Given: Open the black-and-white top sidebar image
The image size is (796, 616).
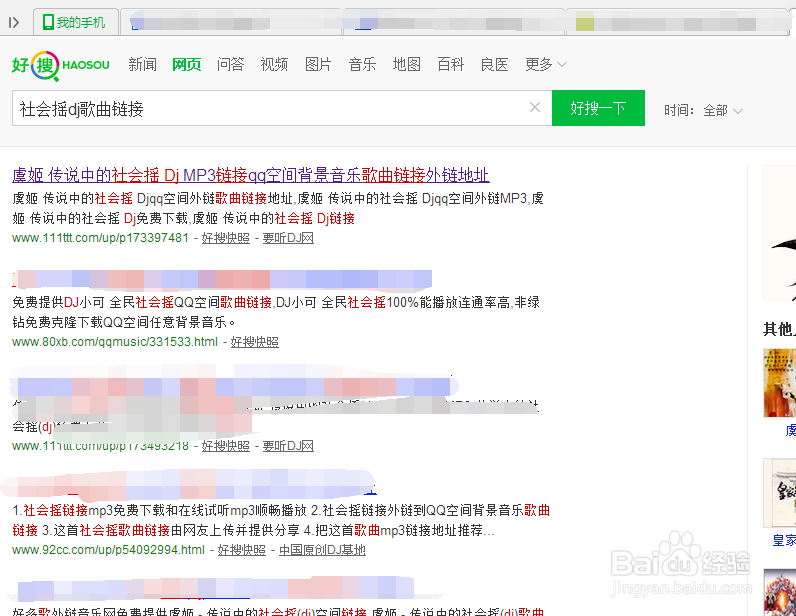Looking at the screenshot, I should tap(780, 233).
